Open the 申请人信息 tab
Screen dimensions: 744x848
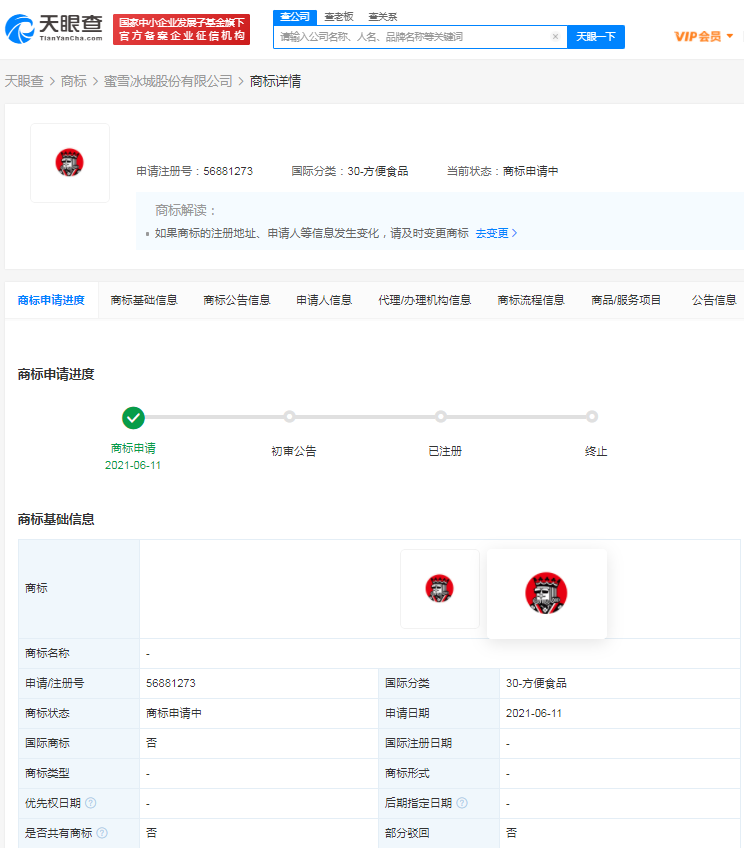(x=324, y=300)
